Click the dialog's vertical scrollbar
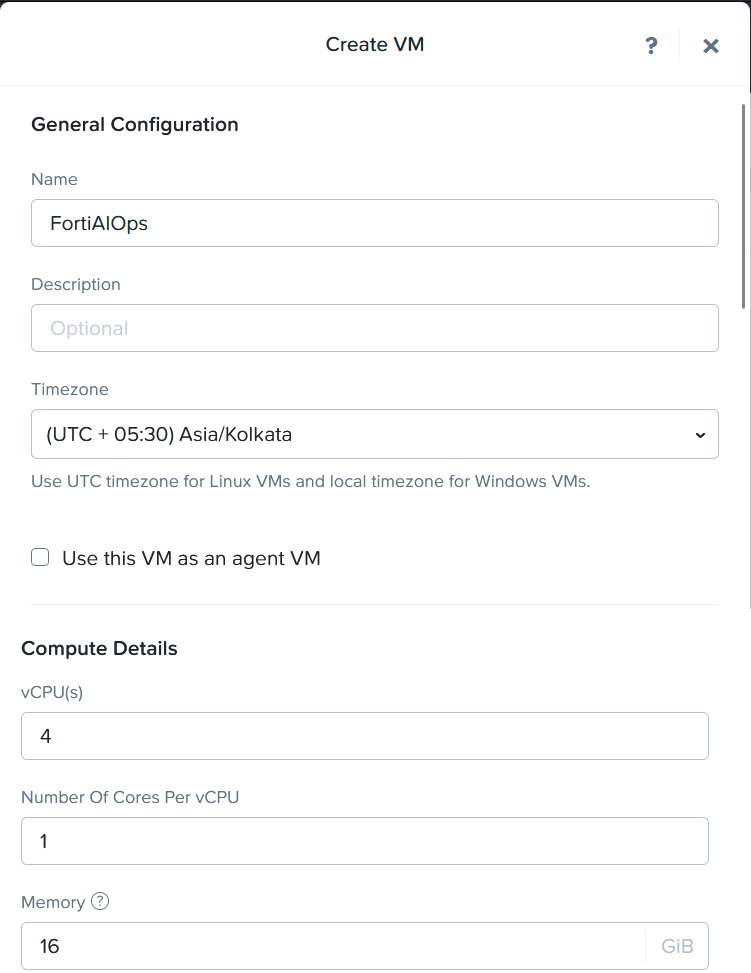This screenshot has height=973, width=751. click(x=744, y=205)
